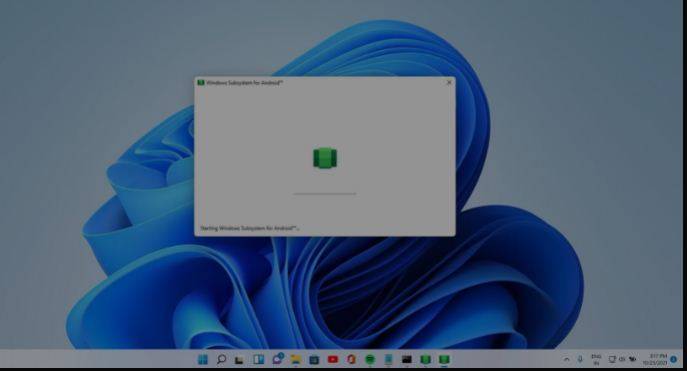Open Task View on the taskbar

[x=239, y=360]
